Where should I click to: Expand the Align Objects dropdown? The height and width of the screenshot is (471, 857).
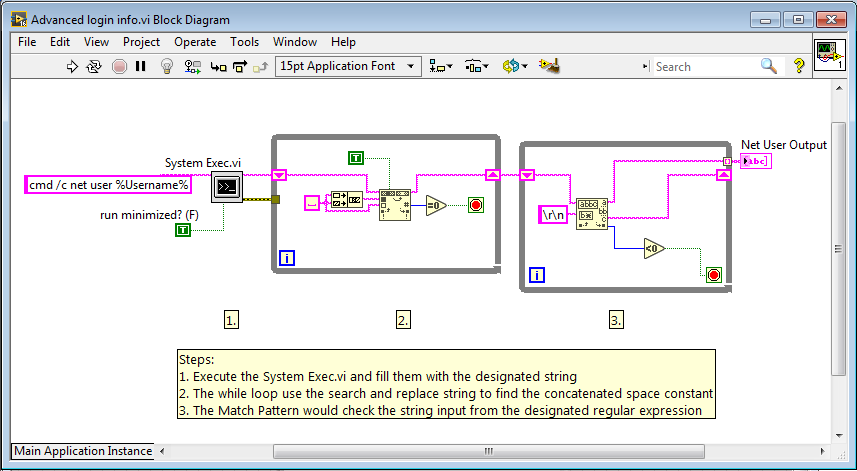point(440,67)
